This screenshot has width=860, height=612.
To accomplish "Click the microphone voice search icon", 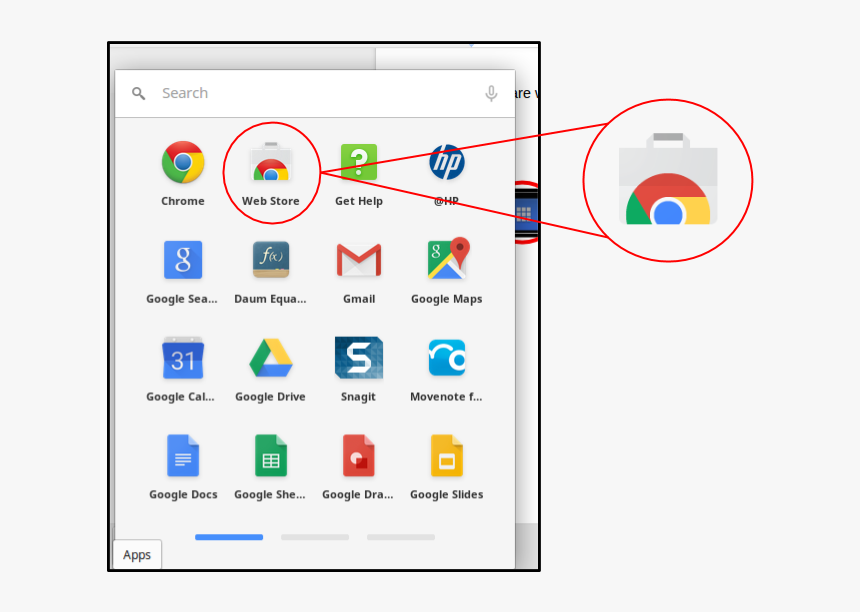I will [491, 94].
